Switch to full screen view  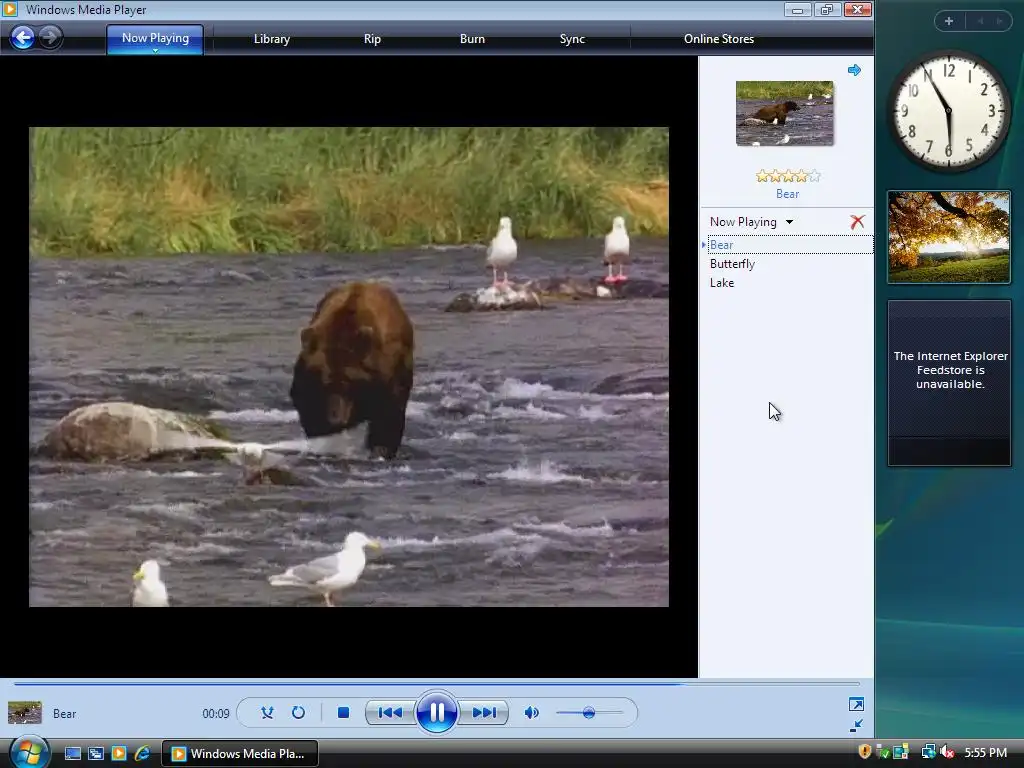coord(856,704)
